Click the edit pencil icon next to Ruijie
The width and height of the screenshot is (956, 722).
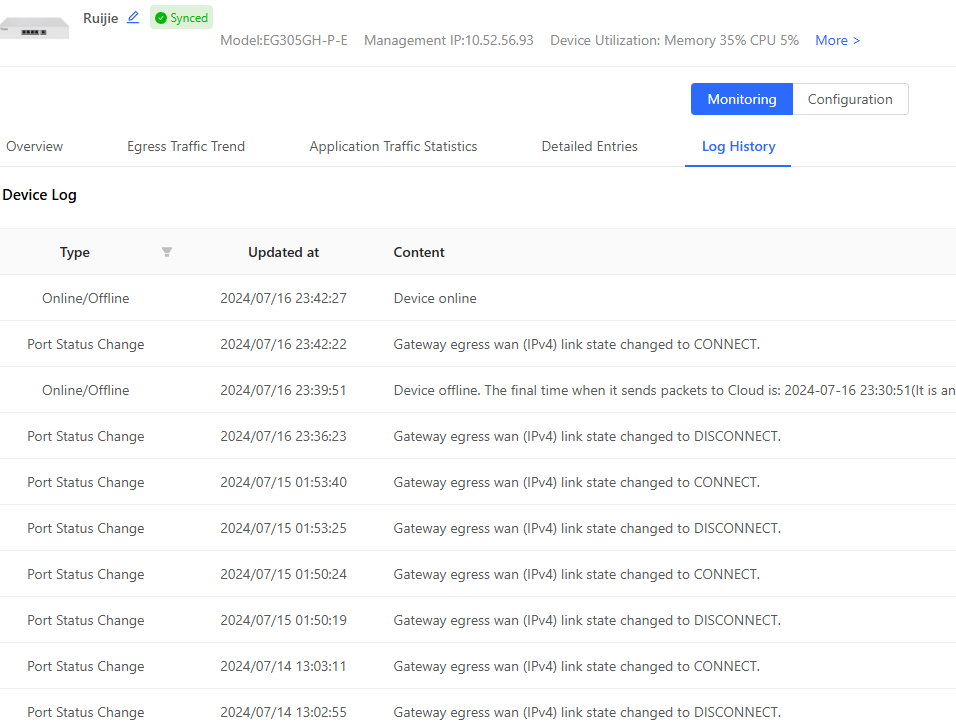point(133,18)
